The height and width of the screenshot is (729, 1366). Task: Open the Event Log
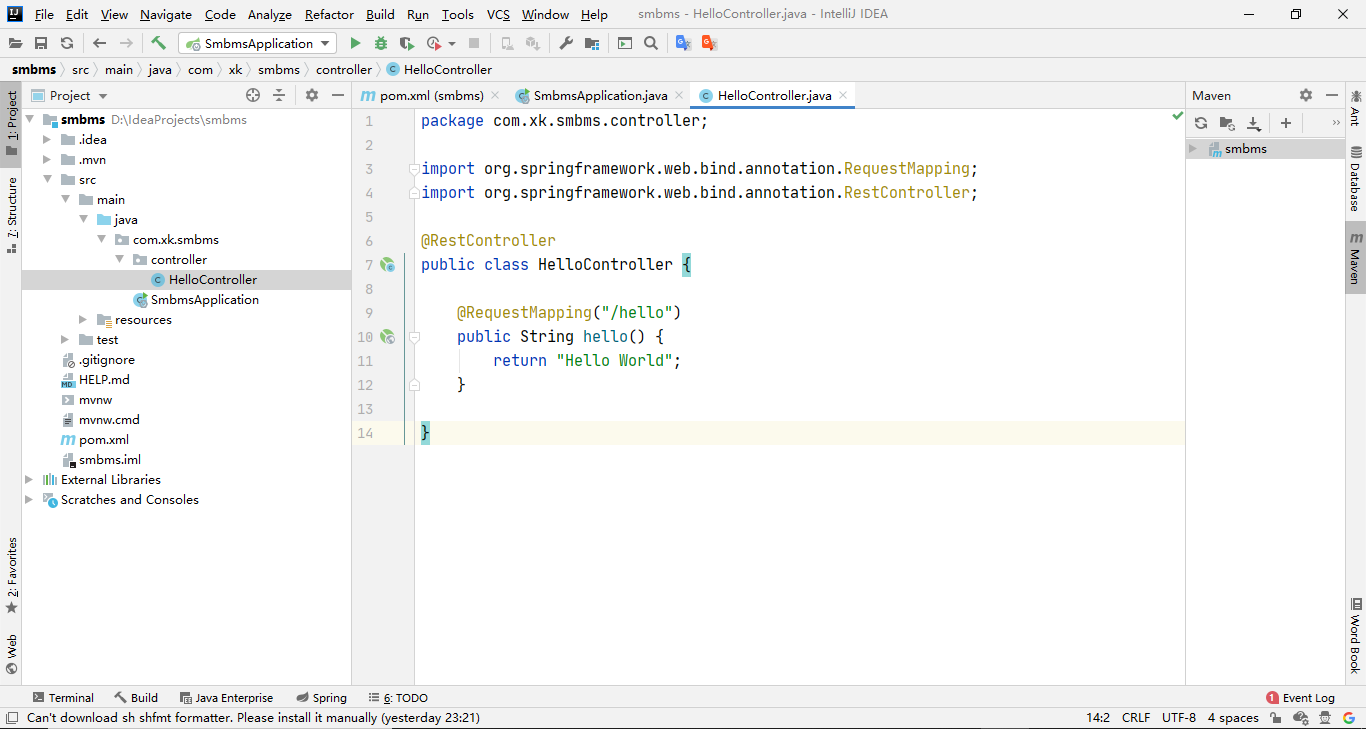[x=1300, y=698]
